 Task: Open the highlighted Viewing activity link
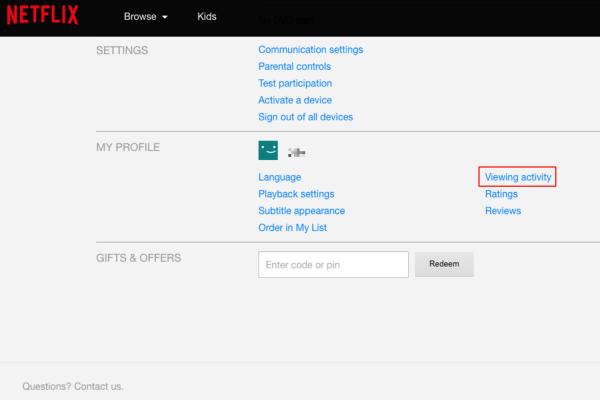point(517,177)
